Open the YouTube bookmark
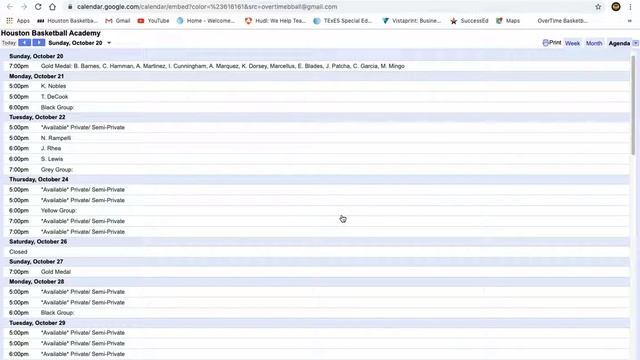 coord(153,20)
